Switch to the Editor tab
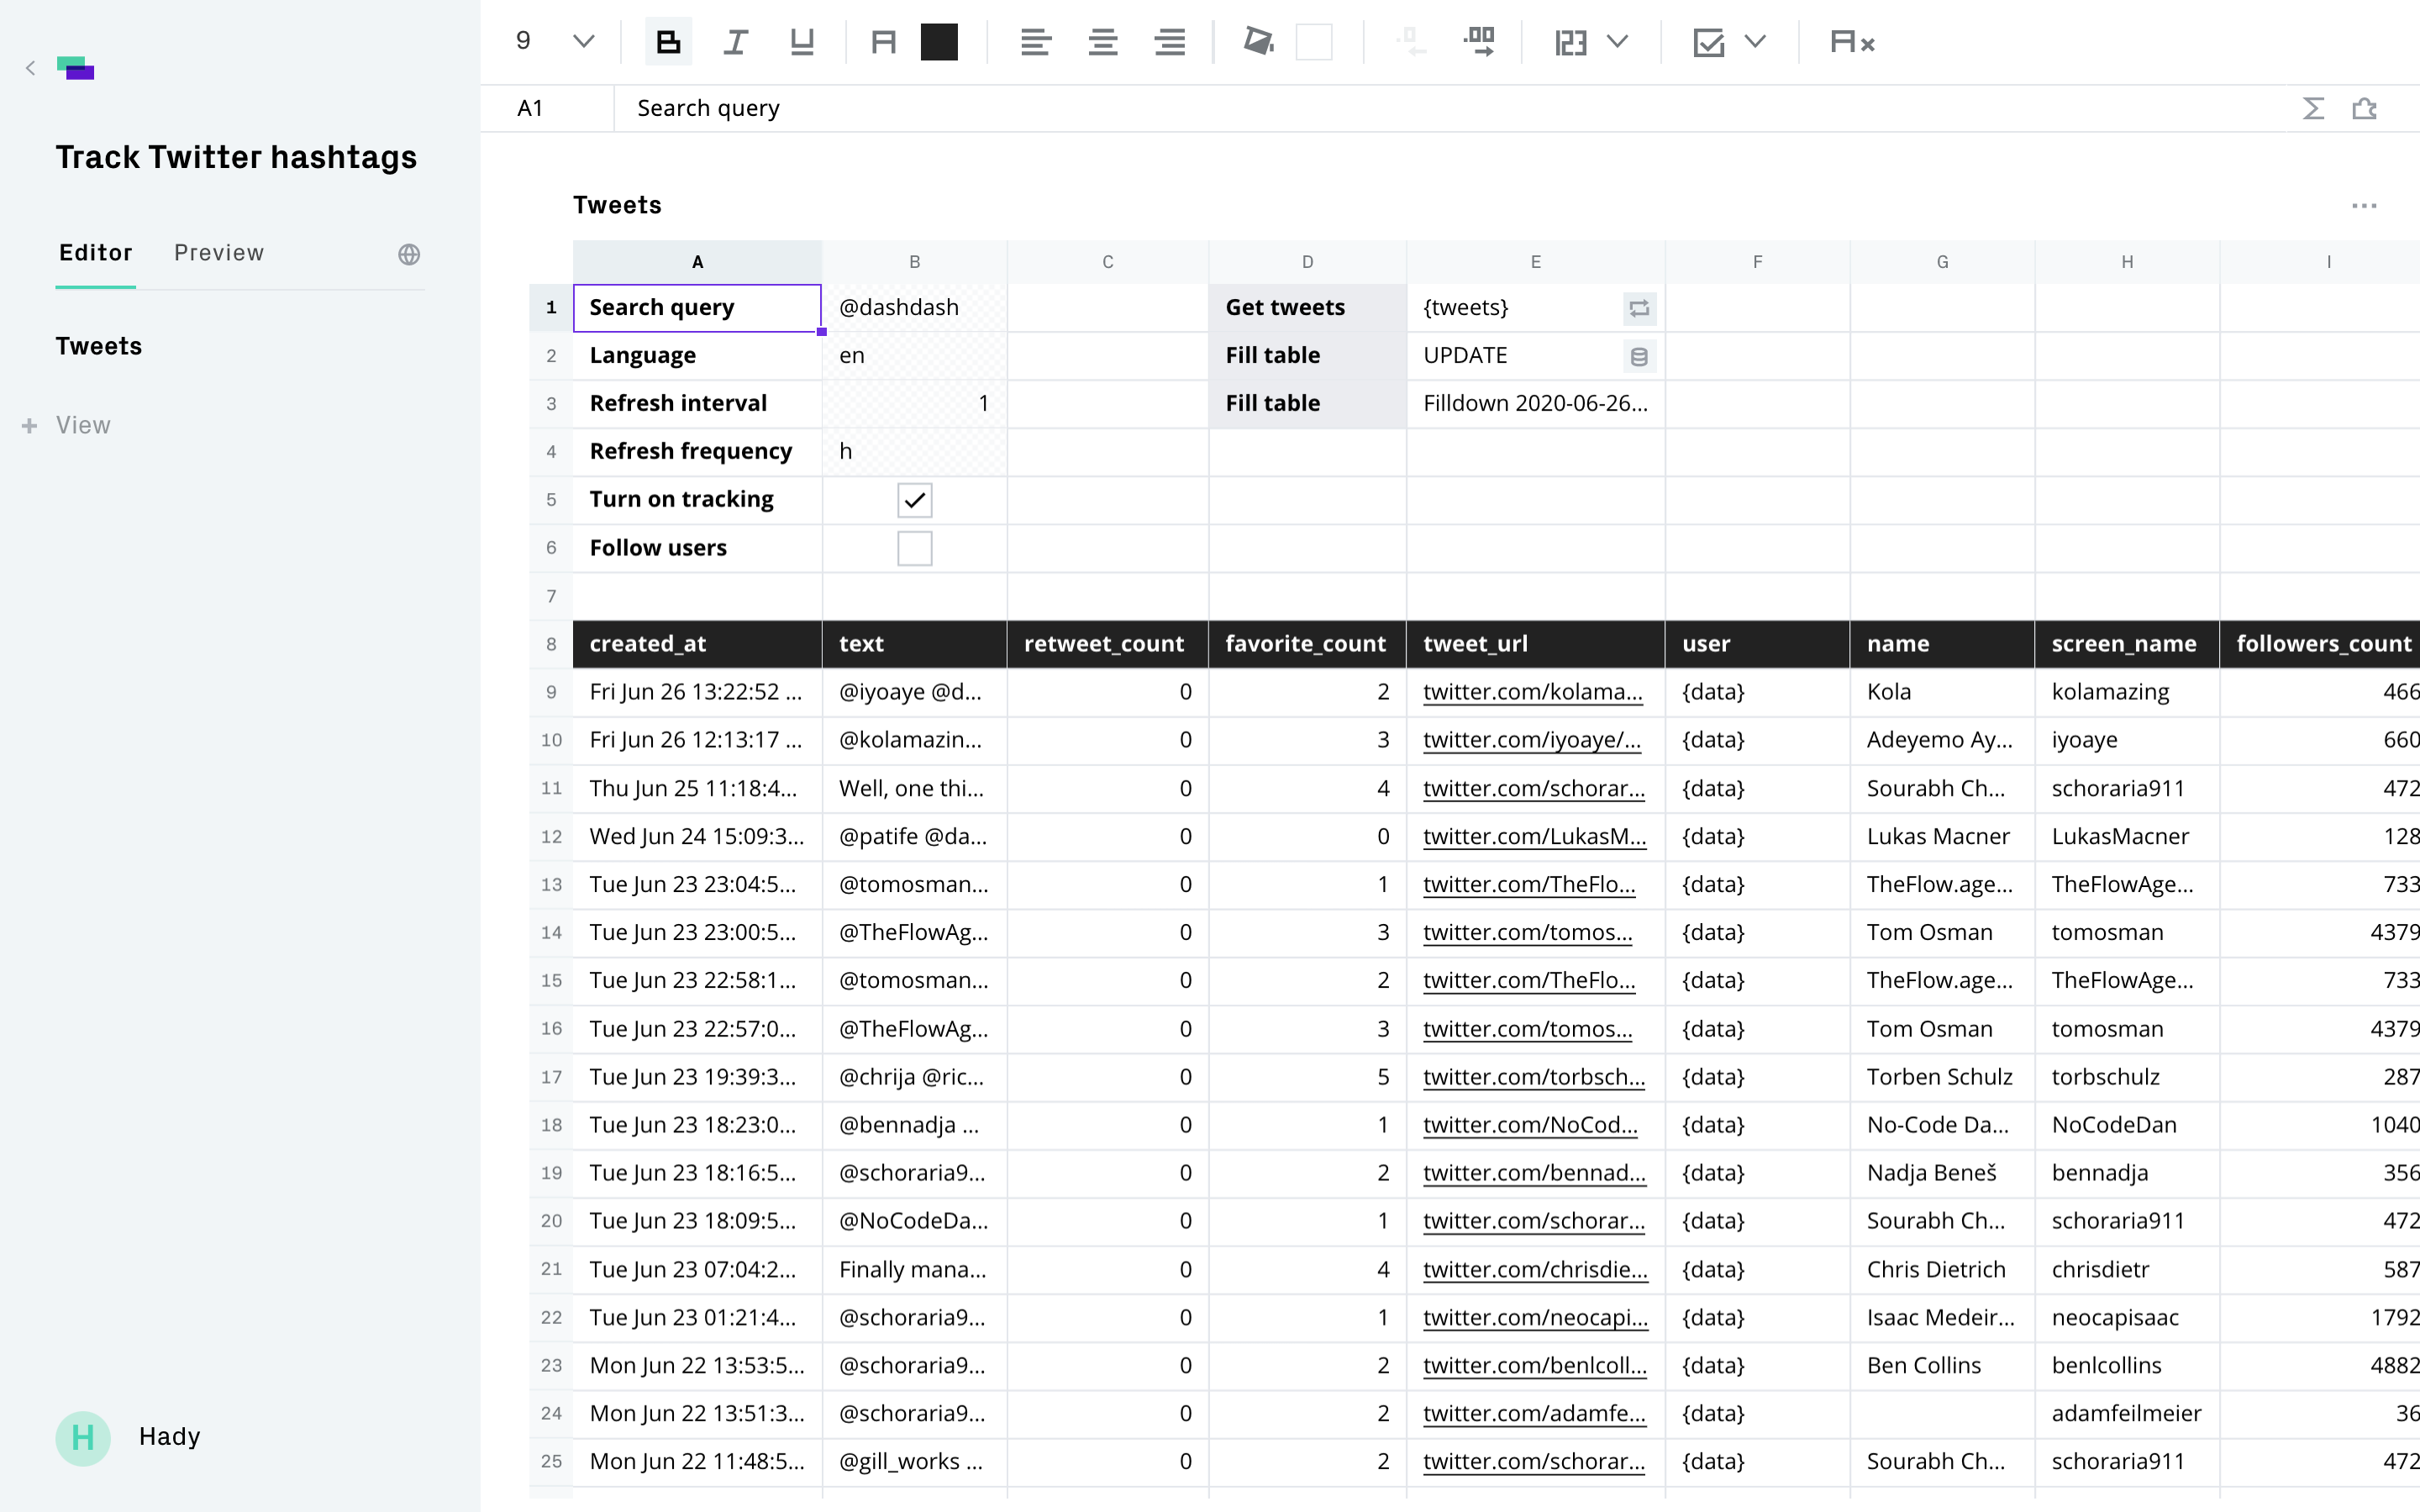The height and width of the screenshot is (1512, 2420). tap(96, 253)
